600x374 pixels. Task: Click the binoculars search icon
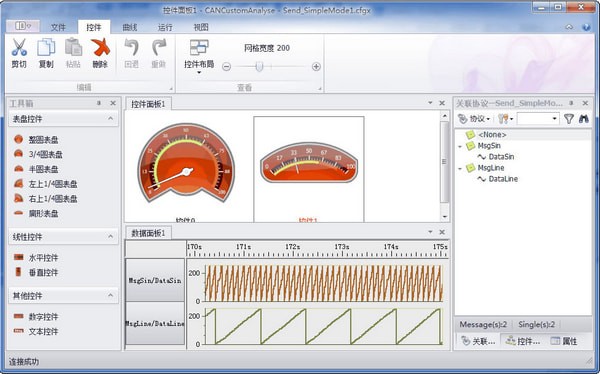click(x=584, y=119)
